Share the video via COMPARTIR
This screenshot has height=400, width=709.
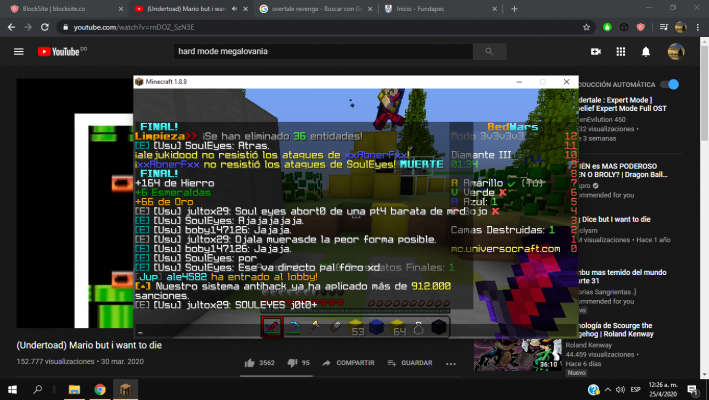pyautogui.click(x=348, y=362)
